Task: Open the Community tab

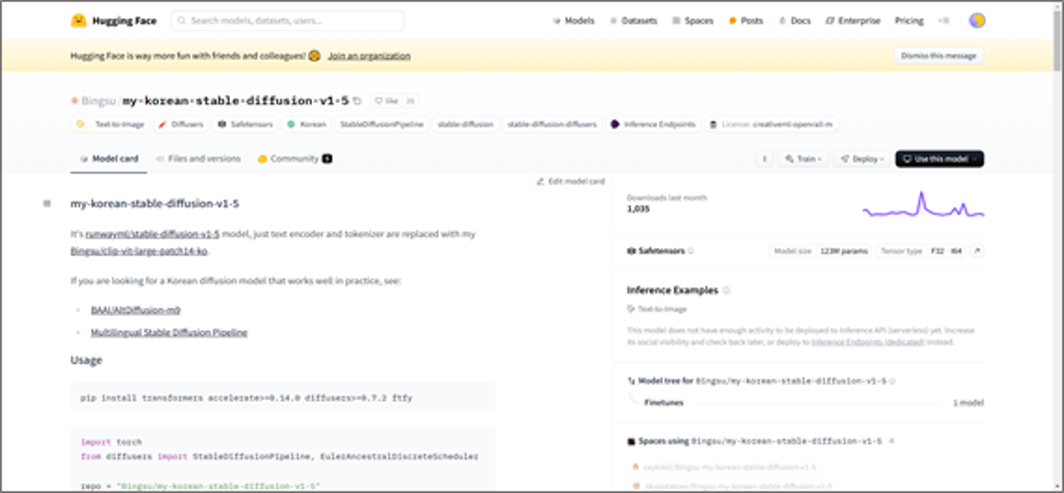Action: tap(294, 159)
